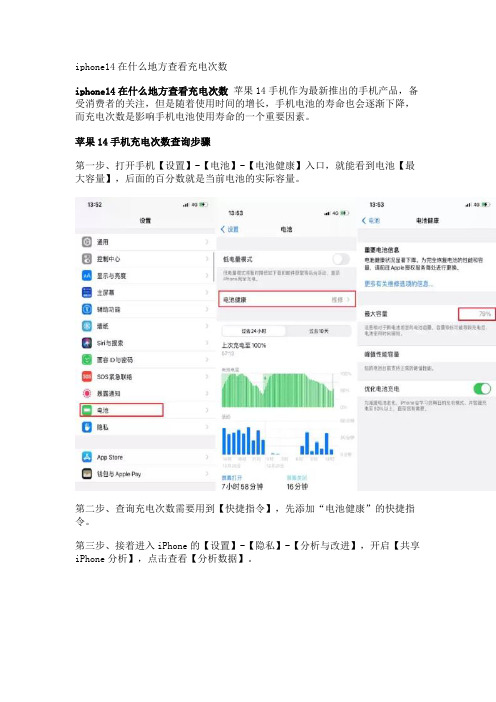Tap back arrow labeled 设置
This screenshot has height=702, width=496.
[229, 229]
